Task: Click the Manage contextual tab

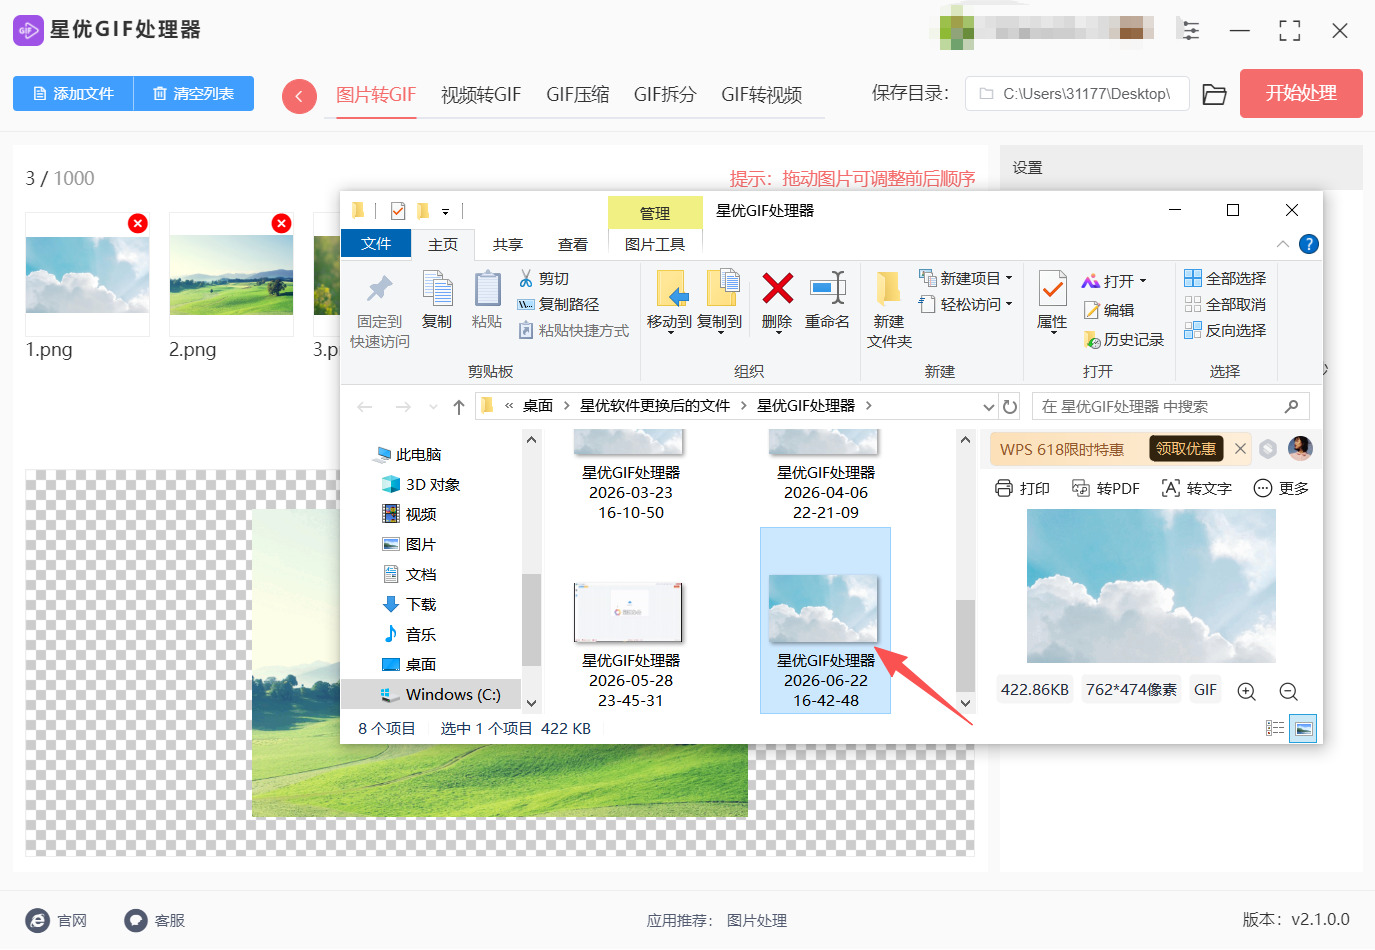Action: [655, 213]
